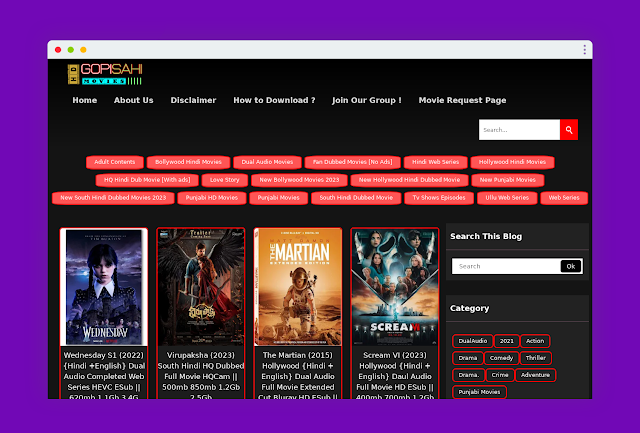640x433 pixels.
Task: Open Wednesday S1 (2022) post title
Action: pos(104,375)
